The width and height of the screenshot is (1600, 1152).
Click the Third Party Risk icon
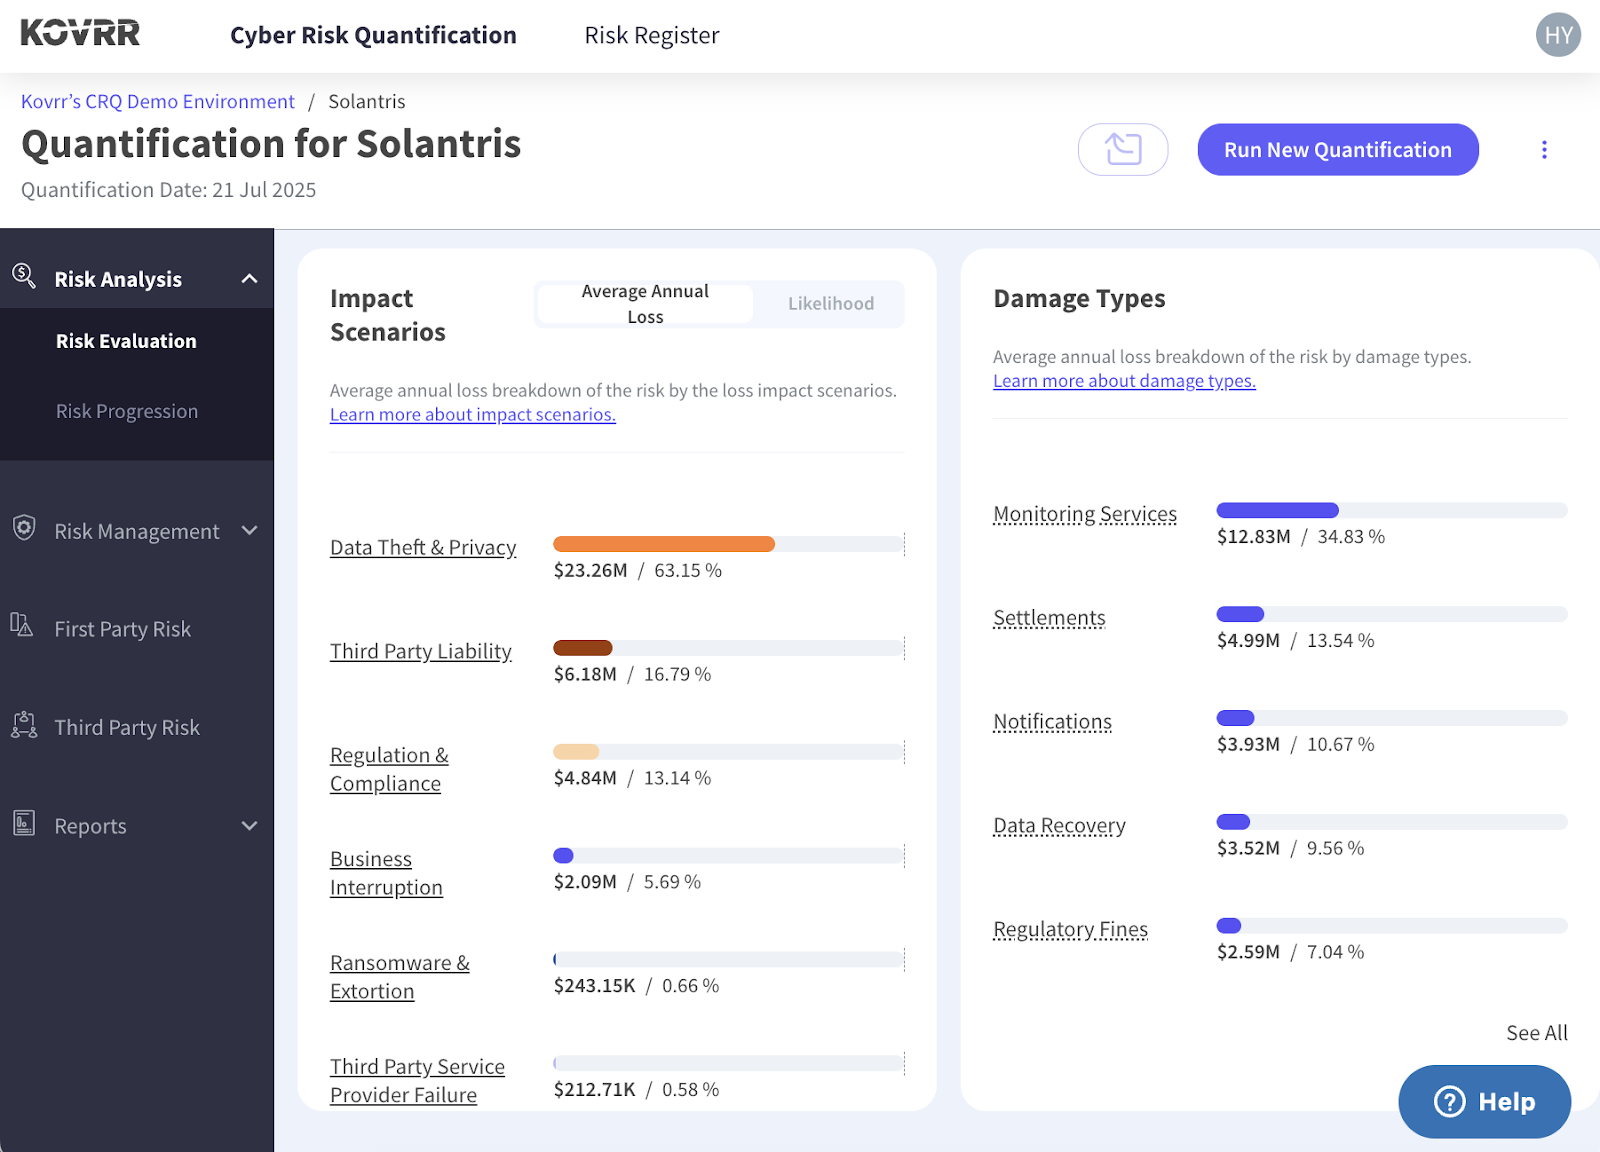point(24,725)
